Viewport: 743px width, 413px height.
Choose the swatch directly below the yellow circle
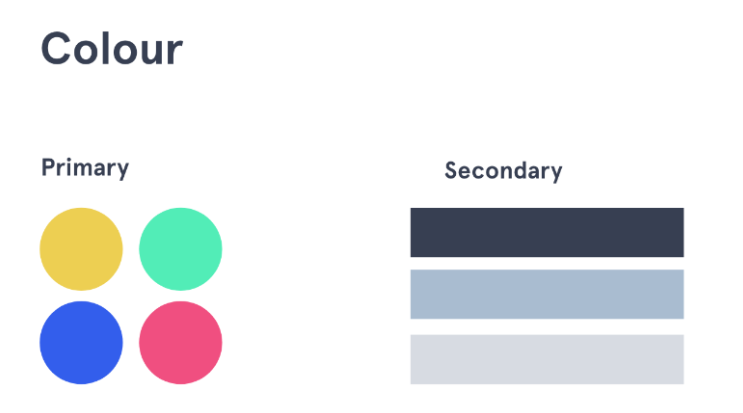click(81, 342)
